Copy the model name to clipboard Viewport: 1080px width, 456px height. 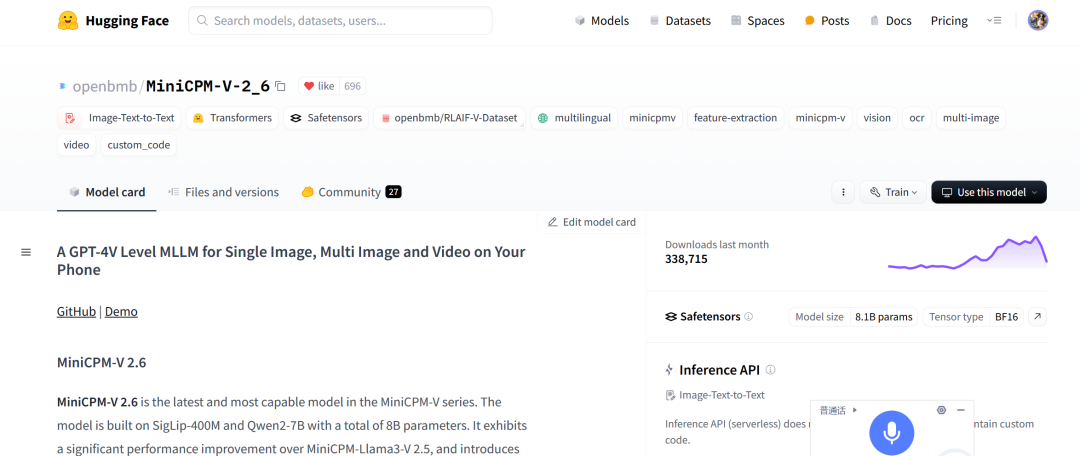280,86
